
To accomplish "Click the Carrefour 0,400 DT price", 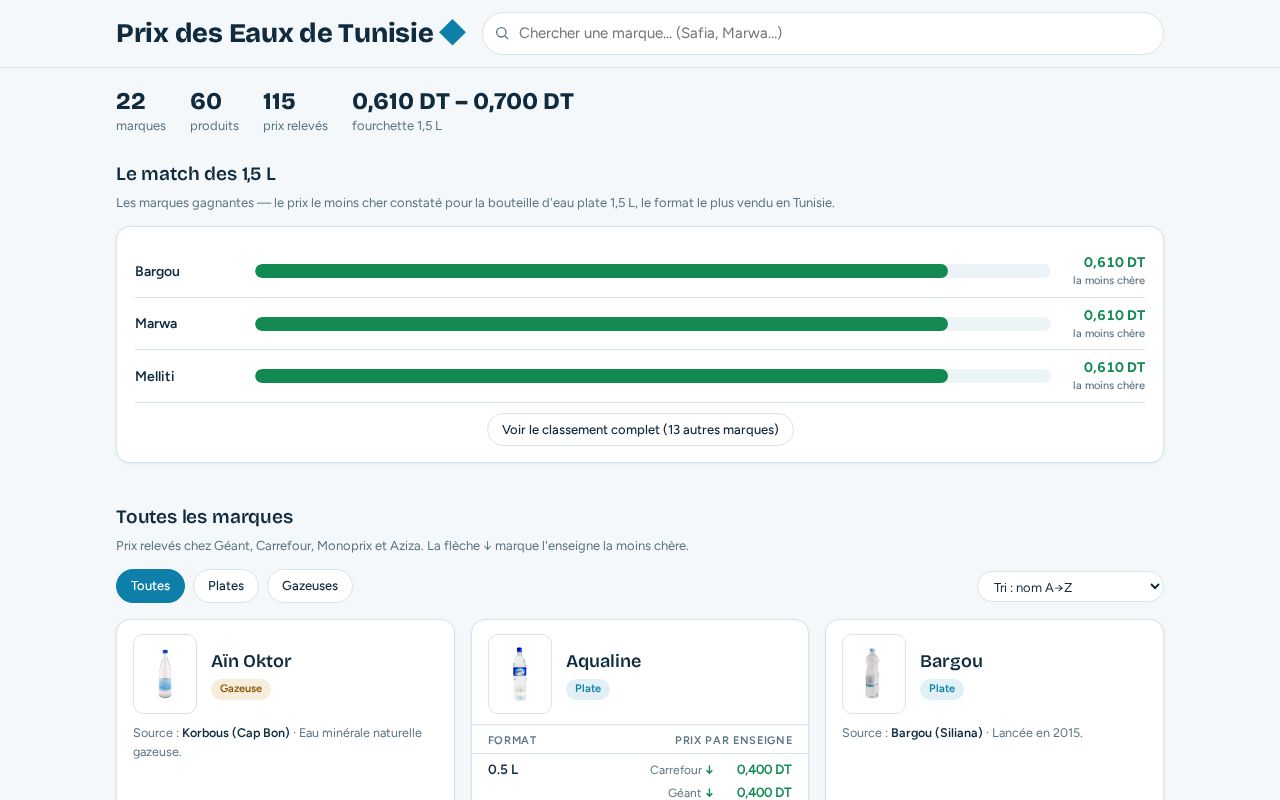I will tap(764, 770).
